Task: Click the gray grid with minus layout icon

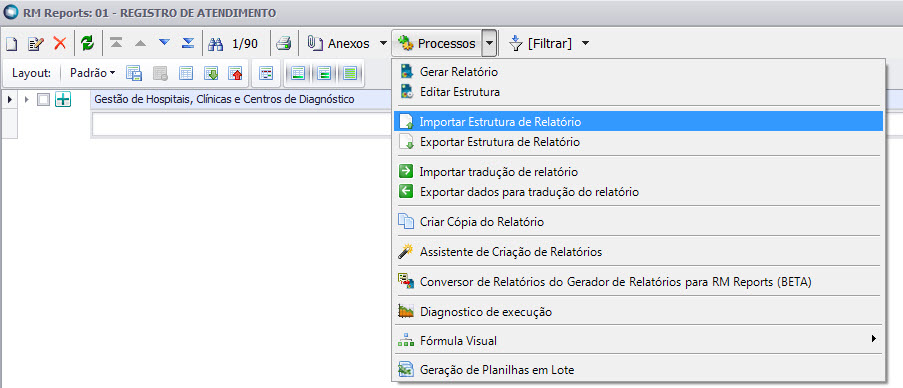Action: click(160, 74)
